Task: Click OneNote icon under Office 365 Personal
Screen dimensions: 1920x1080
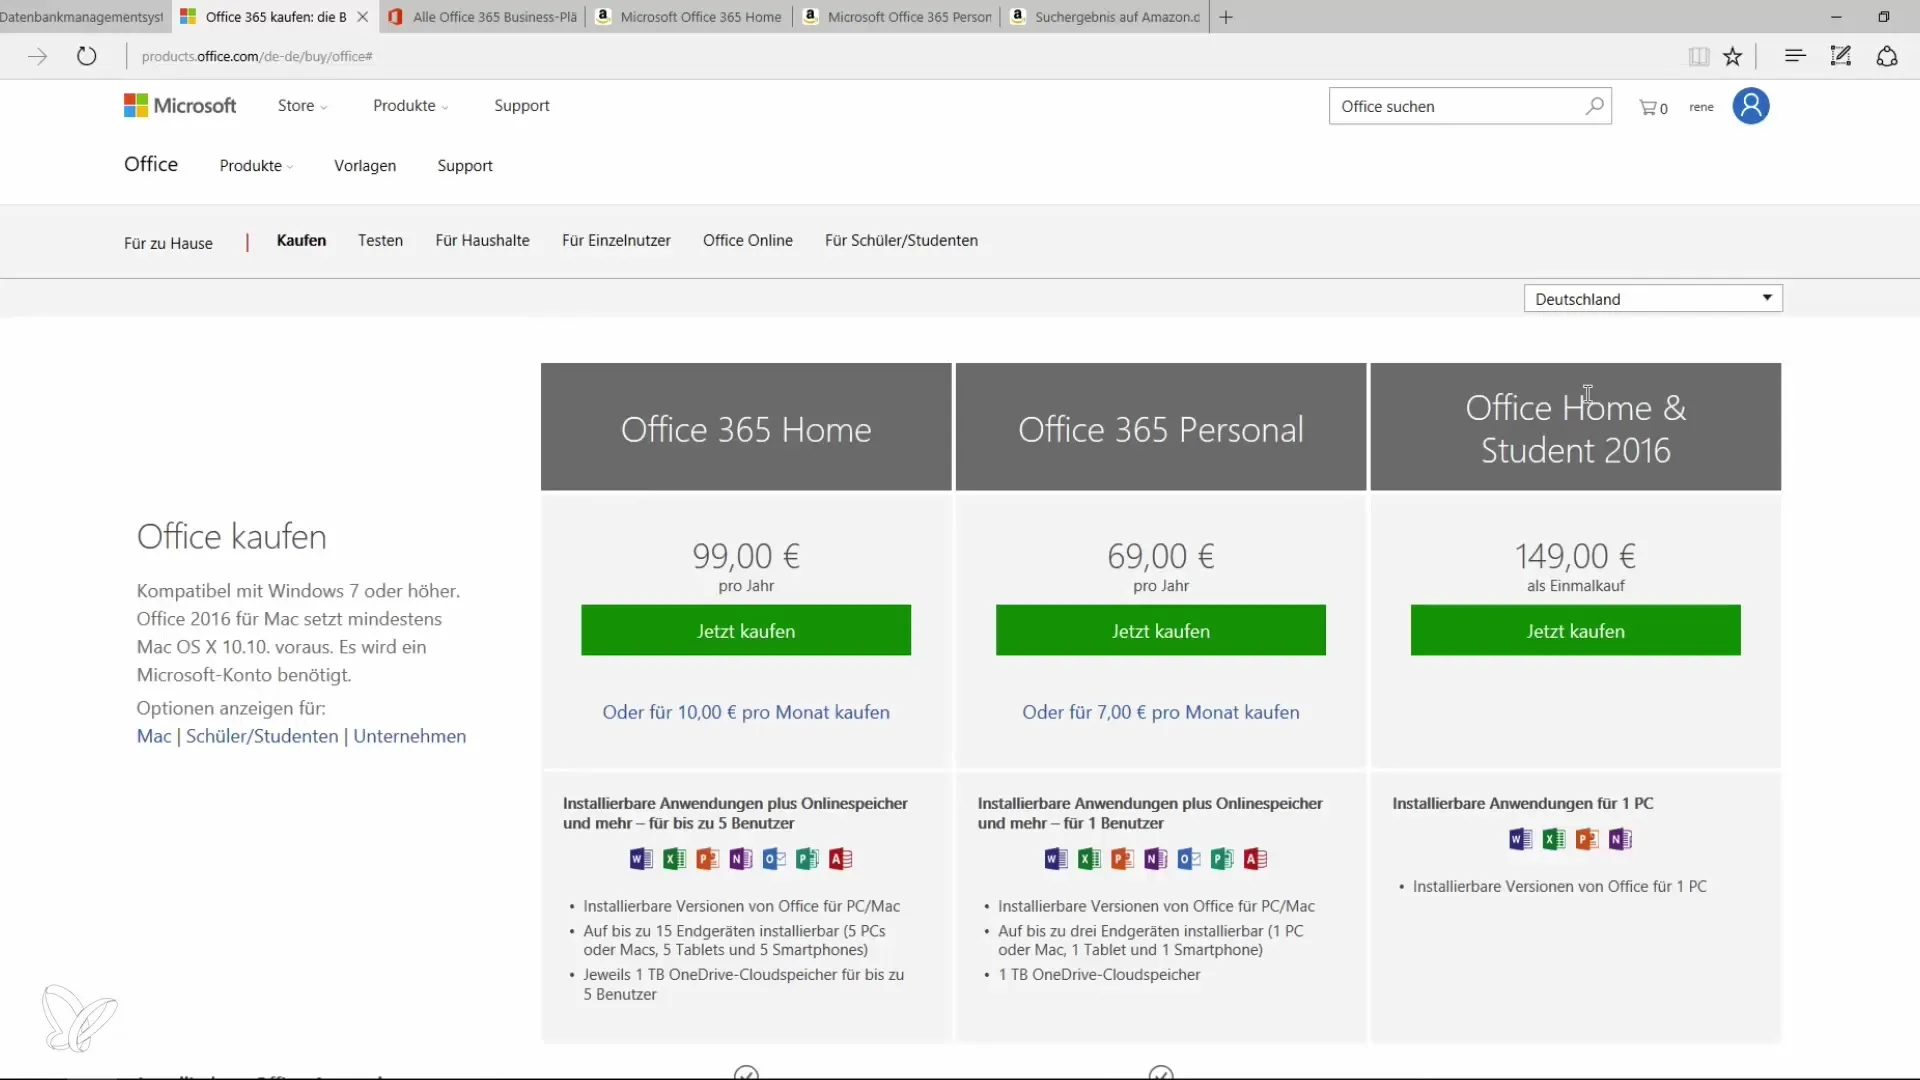Action: tap(1156, 859)
